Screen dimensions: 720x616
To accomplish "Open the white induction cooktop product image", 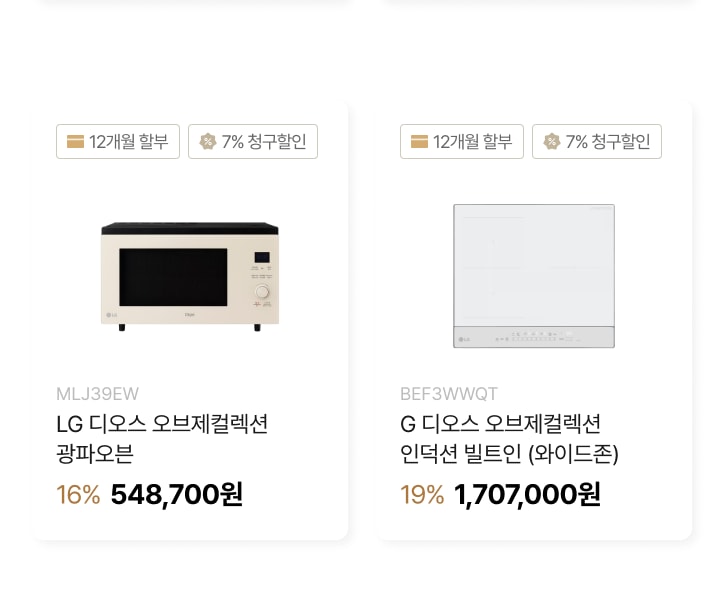I will coord(534,276).
